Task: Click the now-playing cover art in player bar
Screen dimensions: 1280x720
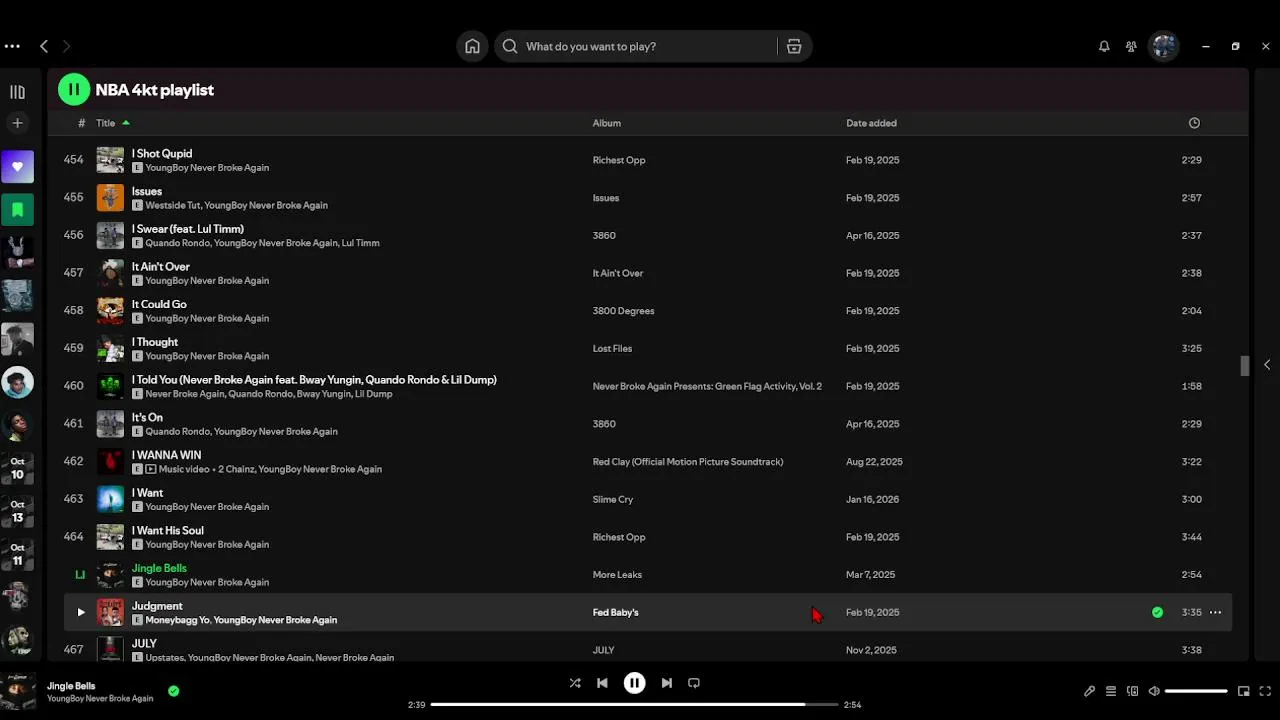Action: coord(17,691)
